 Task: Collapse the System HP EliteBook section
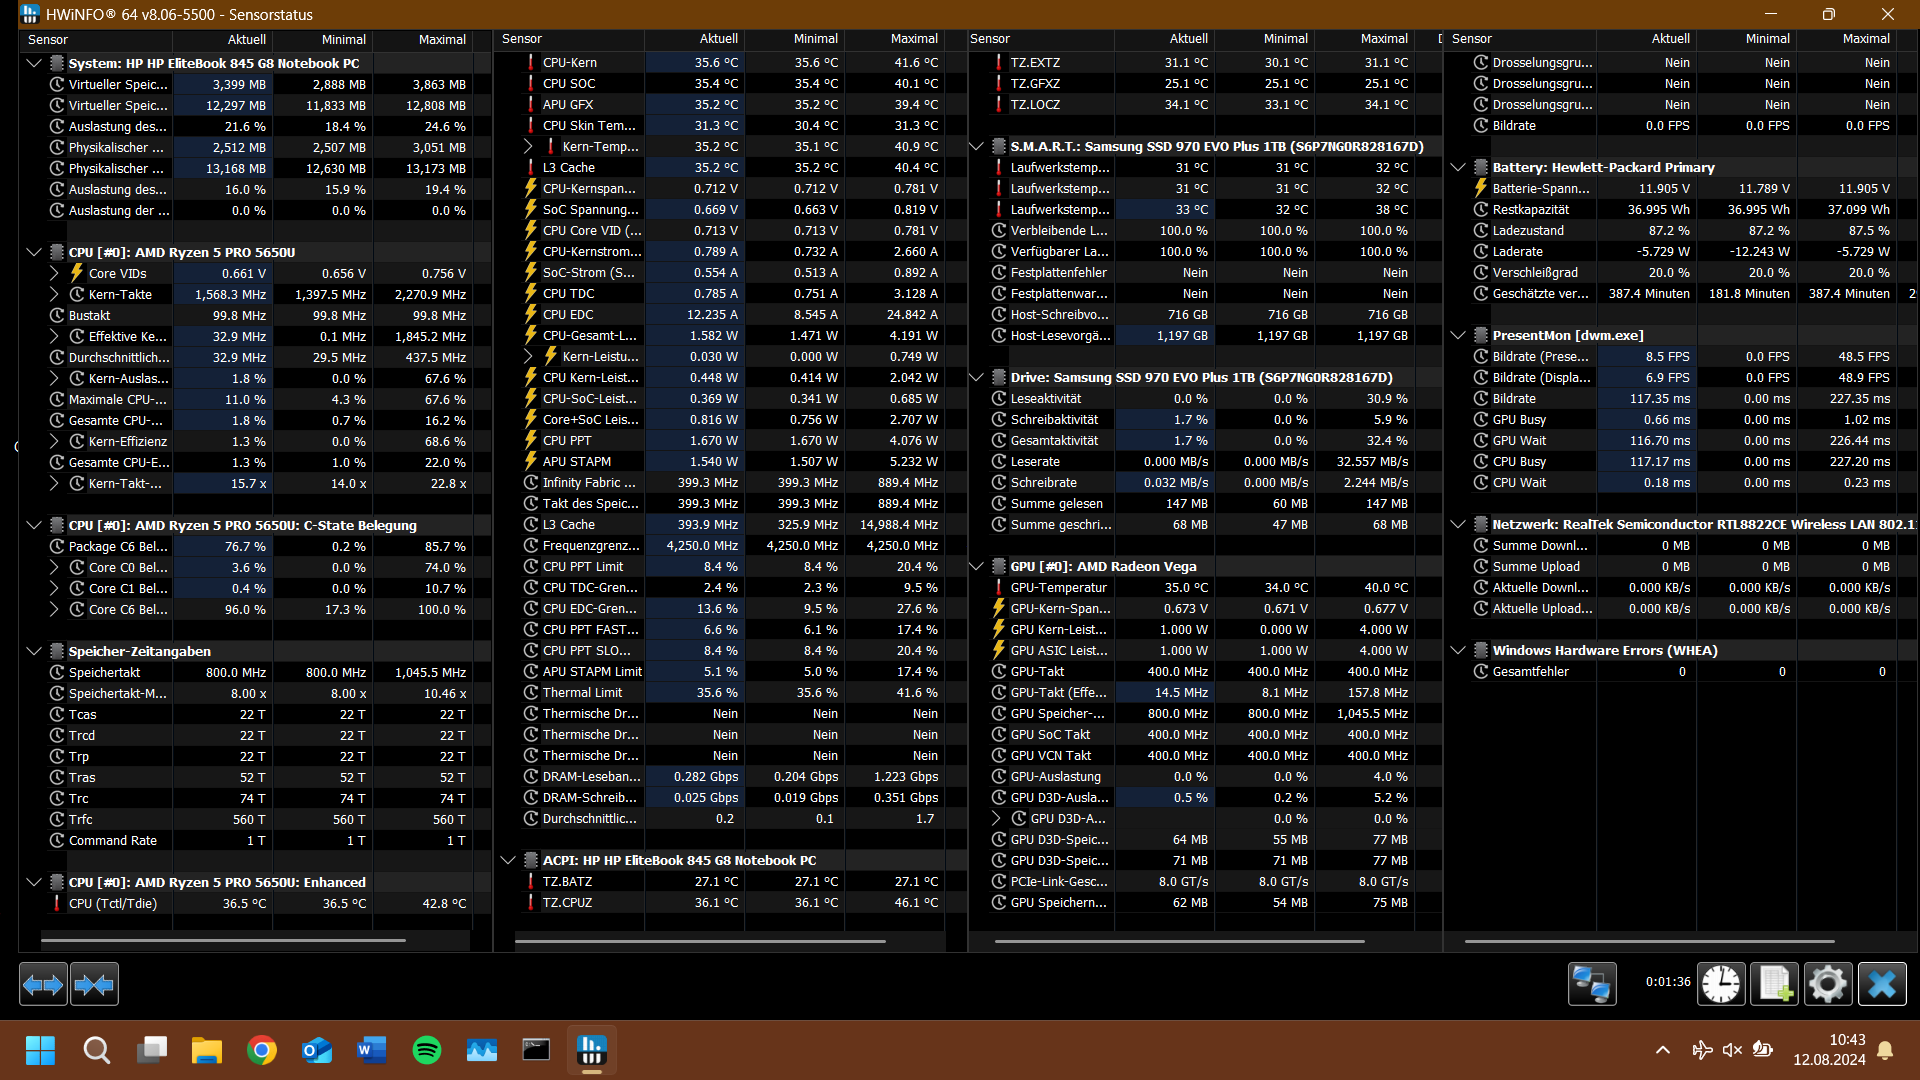click(33, 63)
